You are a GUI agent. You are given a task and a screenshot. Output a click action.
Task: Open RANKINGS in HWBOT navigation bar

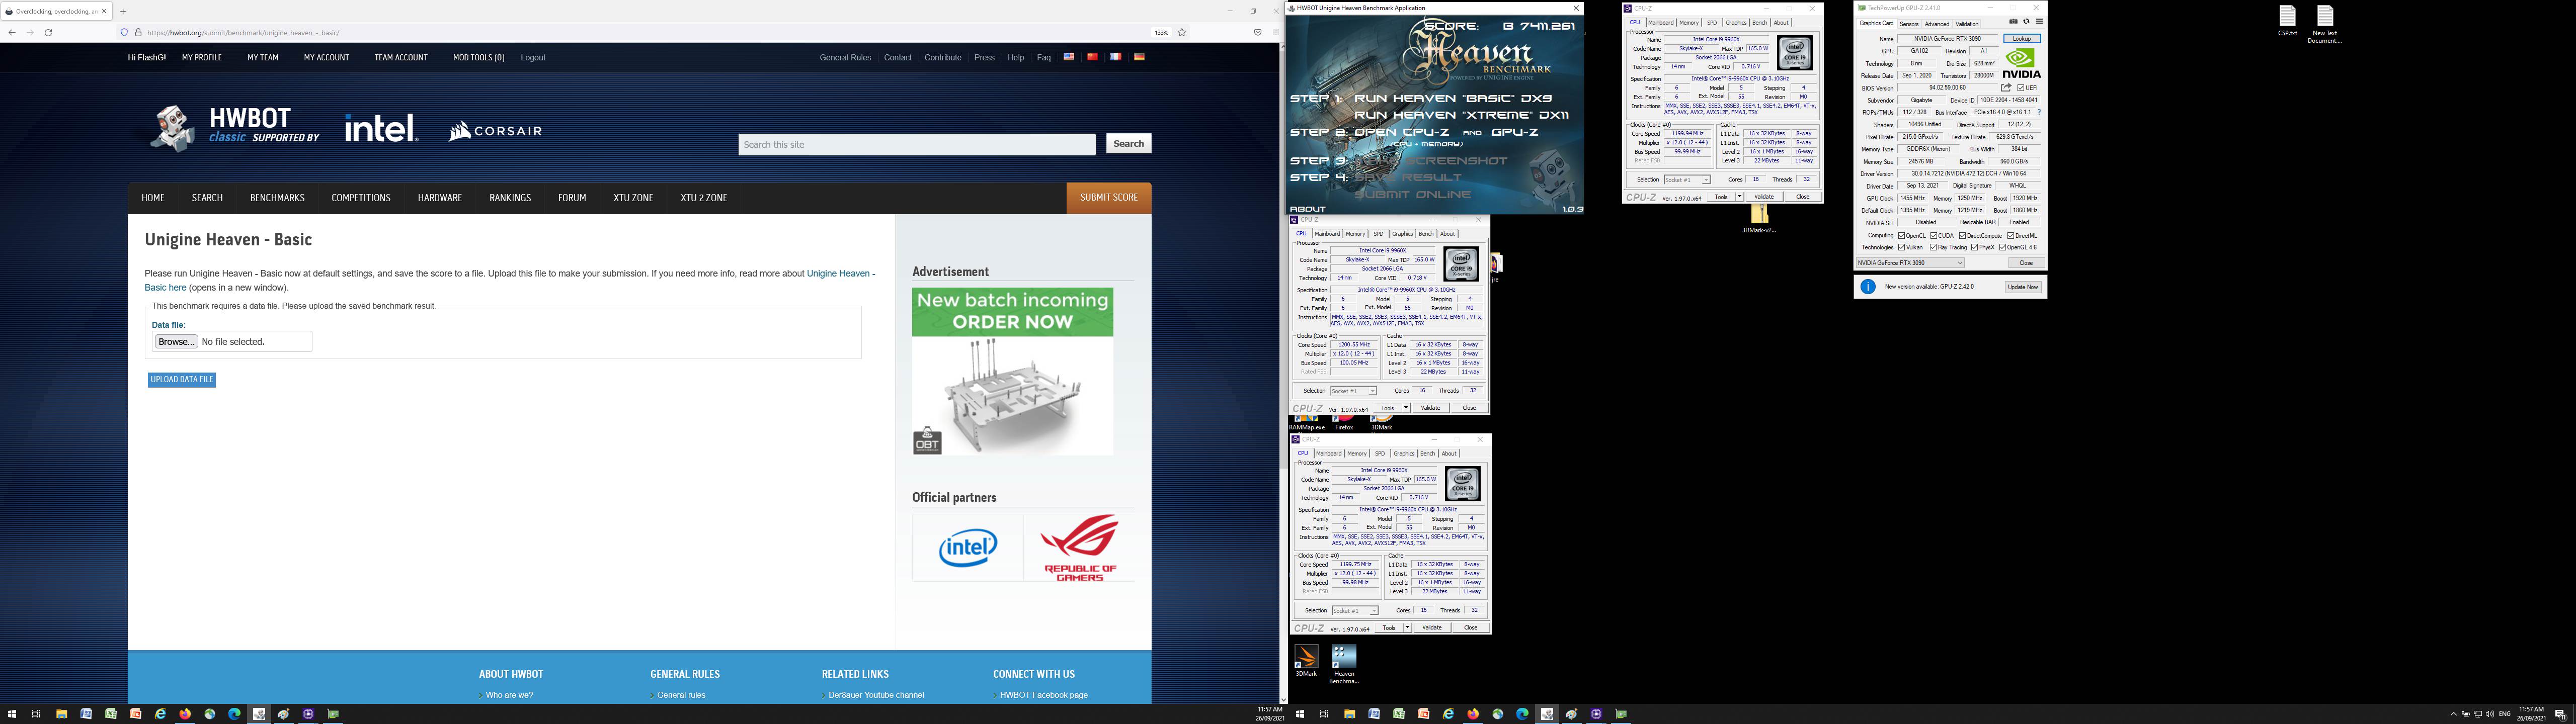pyautogui.click(x=510, y=198)
